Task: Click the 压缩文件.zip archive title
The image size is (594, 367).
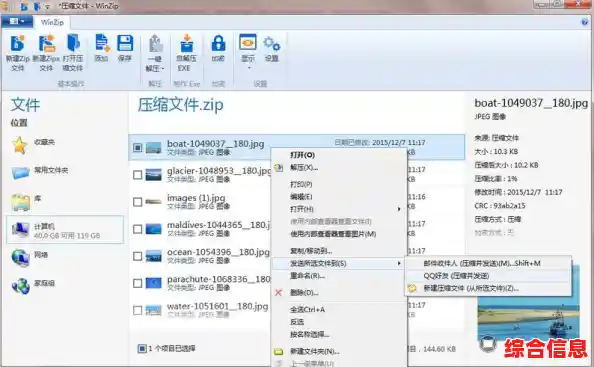Action: pos(180,105)
